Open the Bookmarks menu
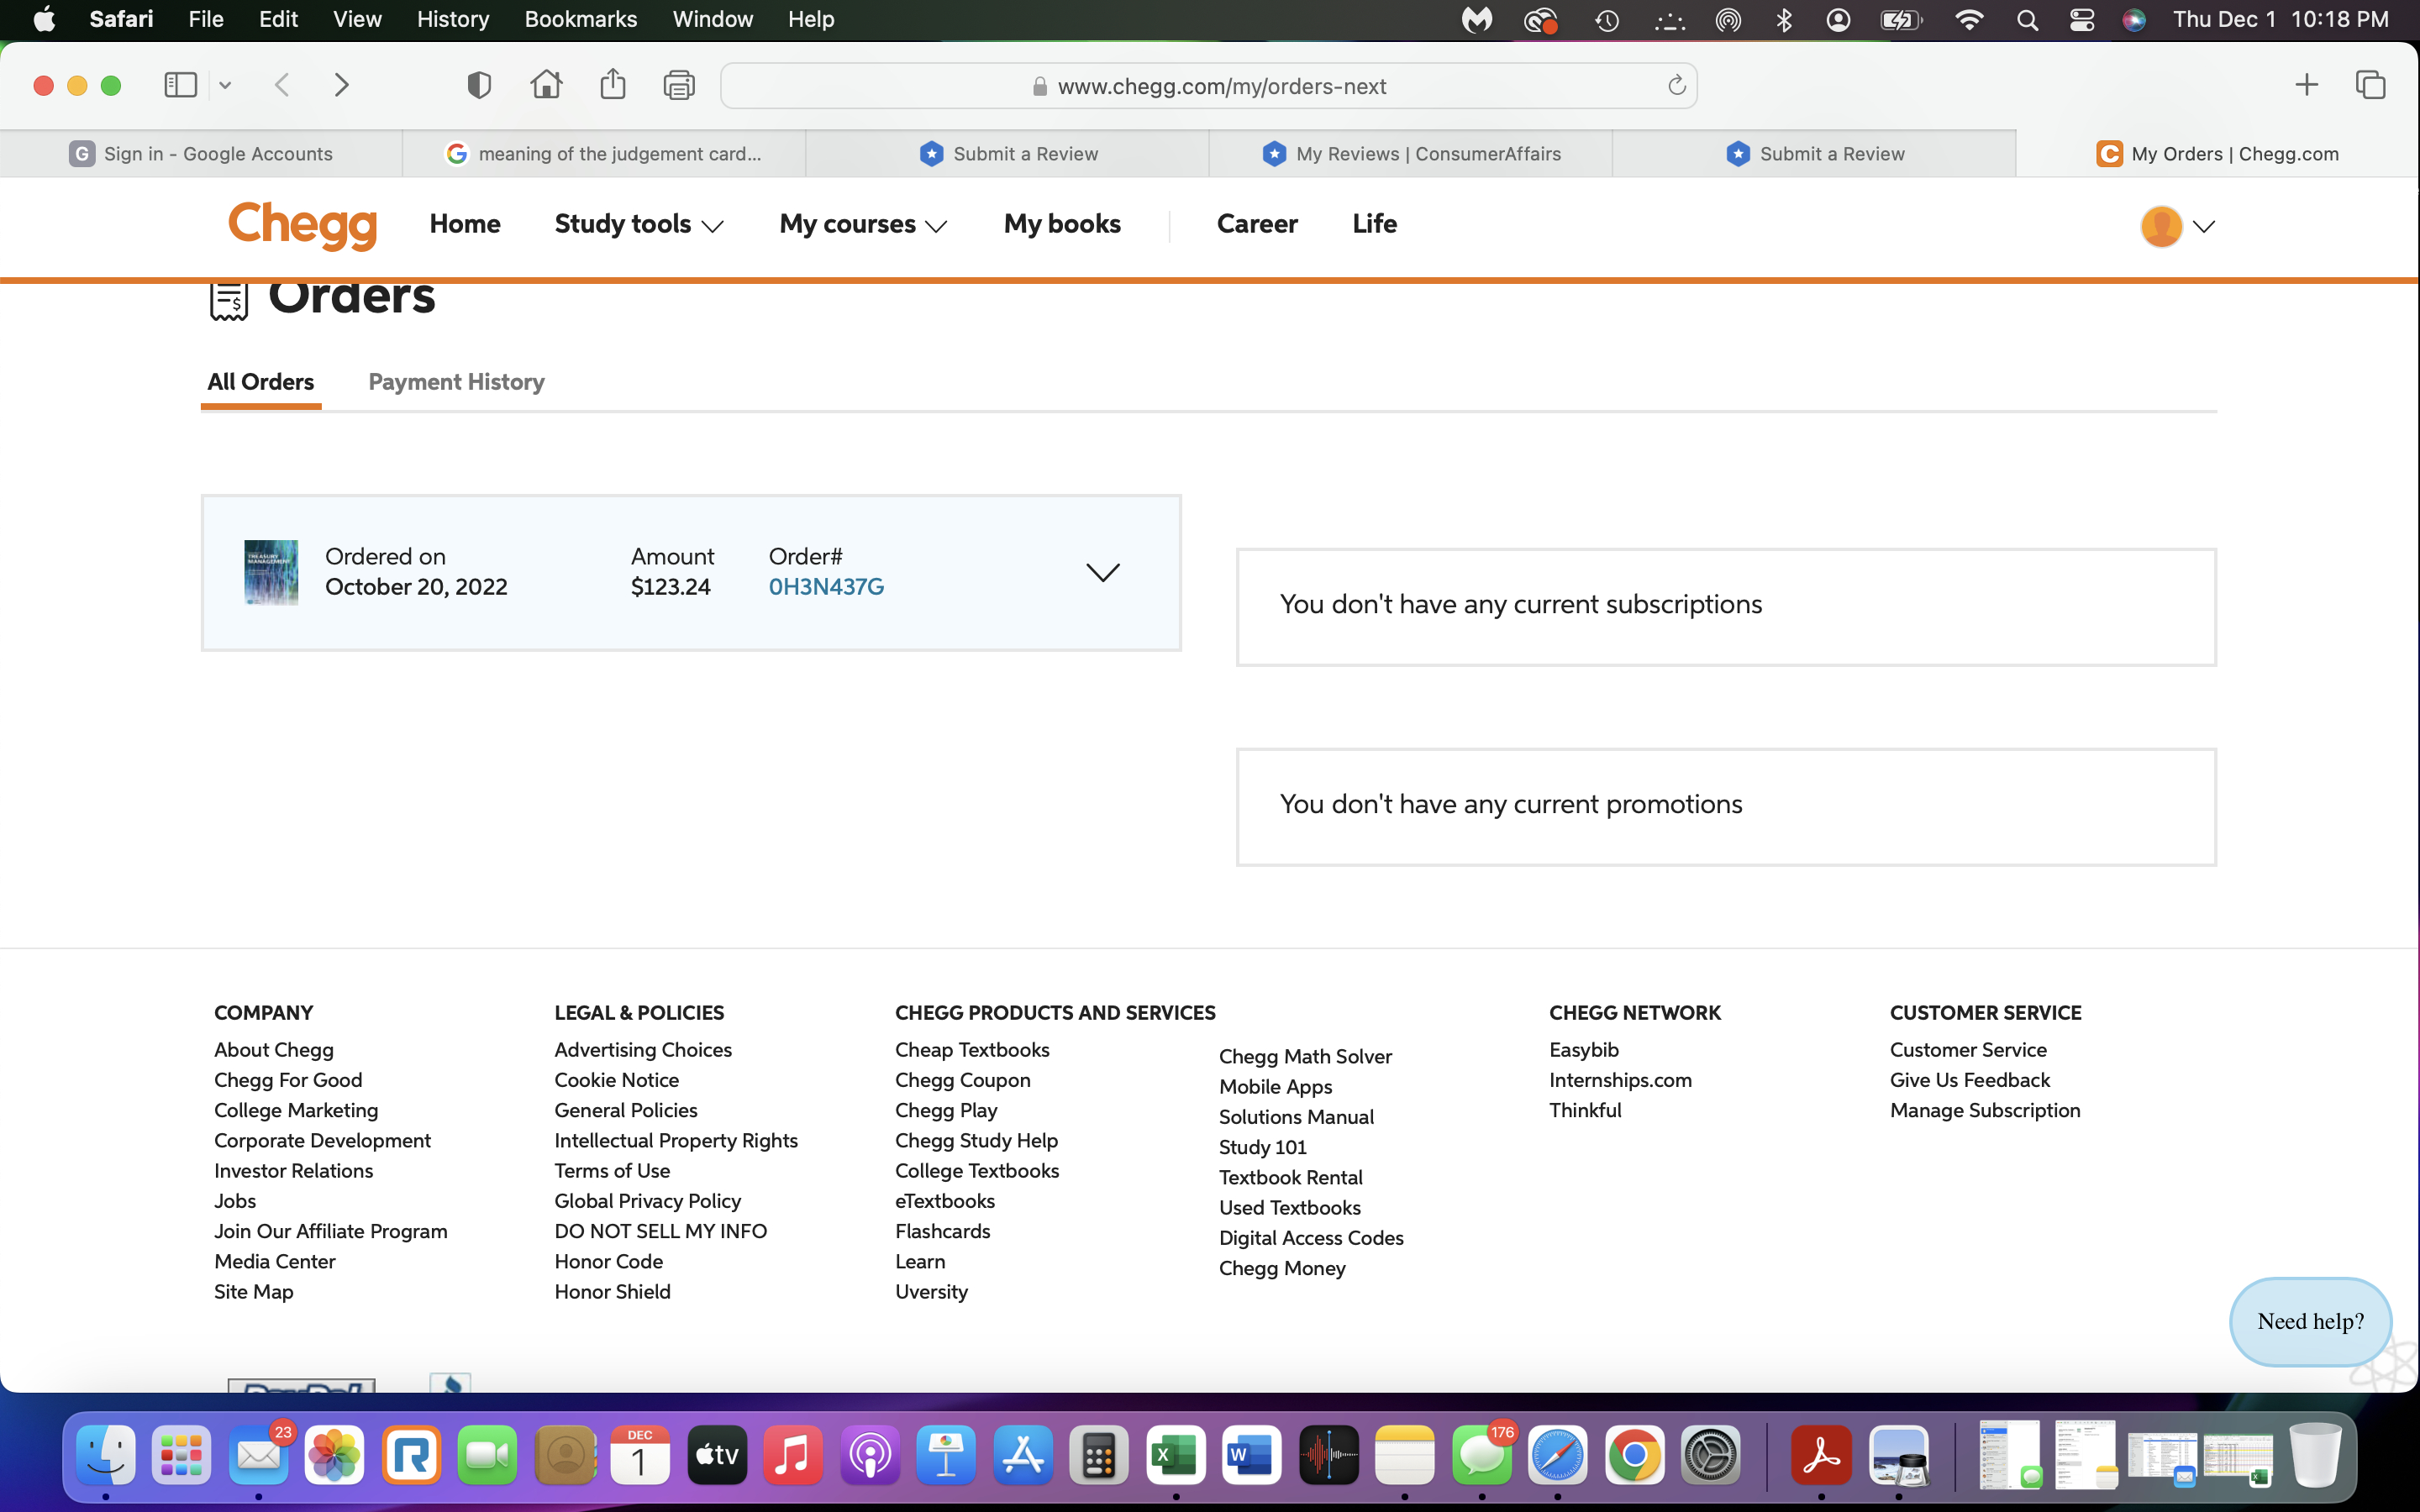This screenshot has height=1512, width=2420. point(581,19)
